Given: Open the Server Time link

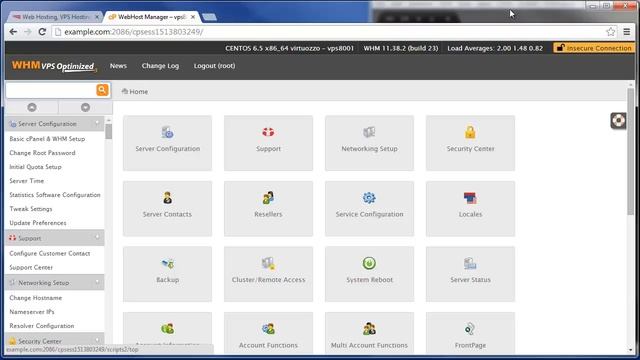Looking at the screenshot, I should pos(27,180).
